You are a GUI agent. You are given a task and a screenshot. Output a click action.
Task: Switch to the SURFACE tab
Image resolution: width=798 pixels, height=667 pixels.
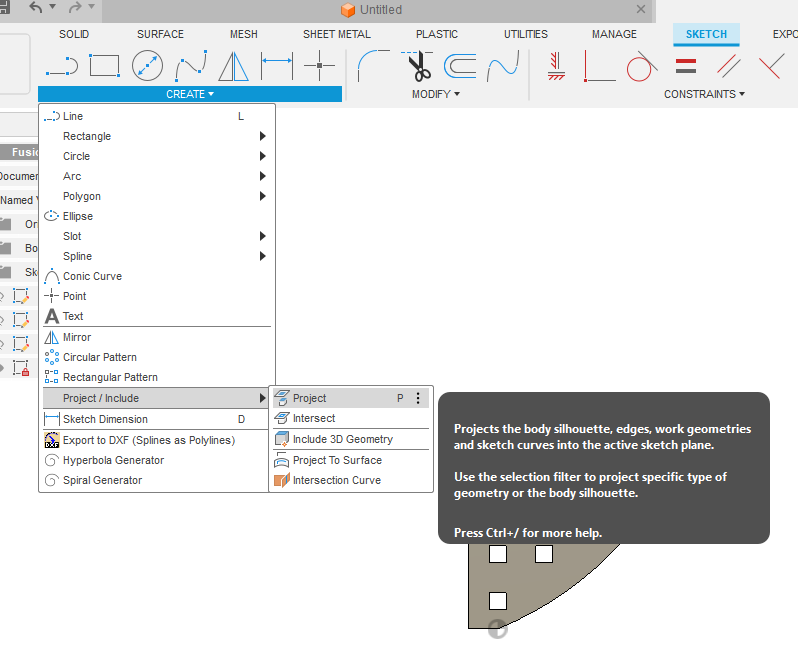pos(160,34)
